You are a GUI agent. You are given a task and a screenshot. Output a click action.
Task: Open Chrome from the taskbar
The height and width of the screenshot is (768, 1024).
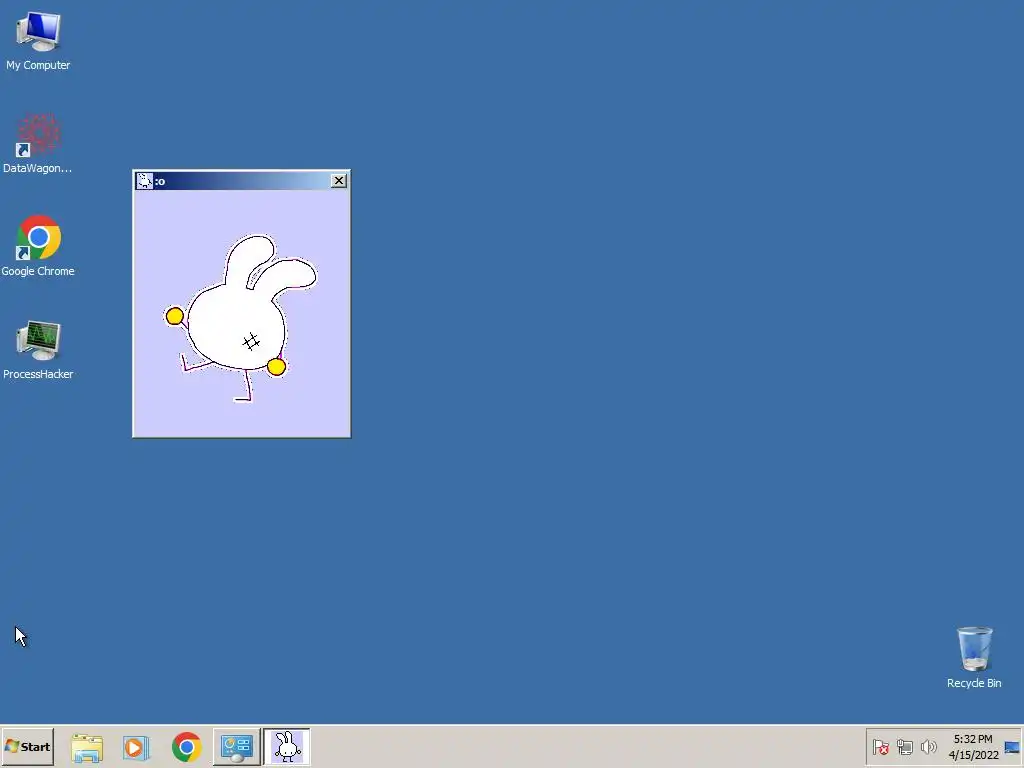[x=186, y=747]
